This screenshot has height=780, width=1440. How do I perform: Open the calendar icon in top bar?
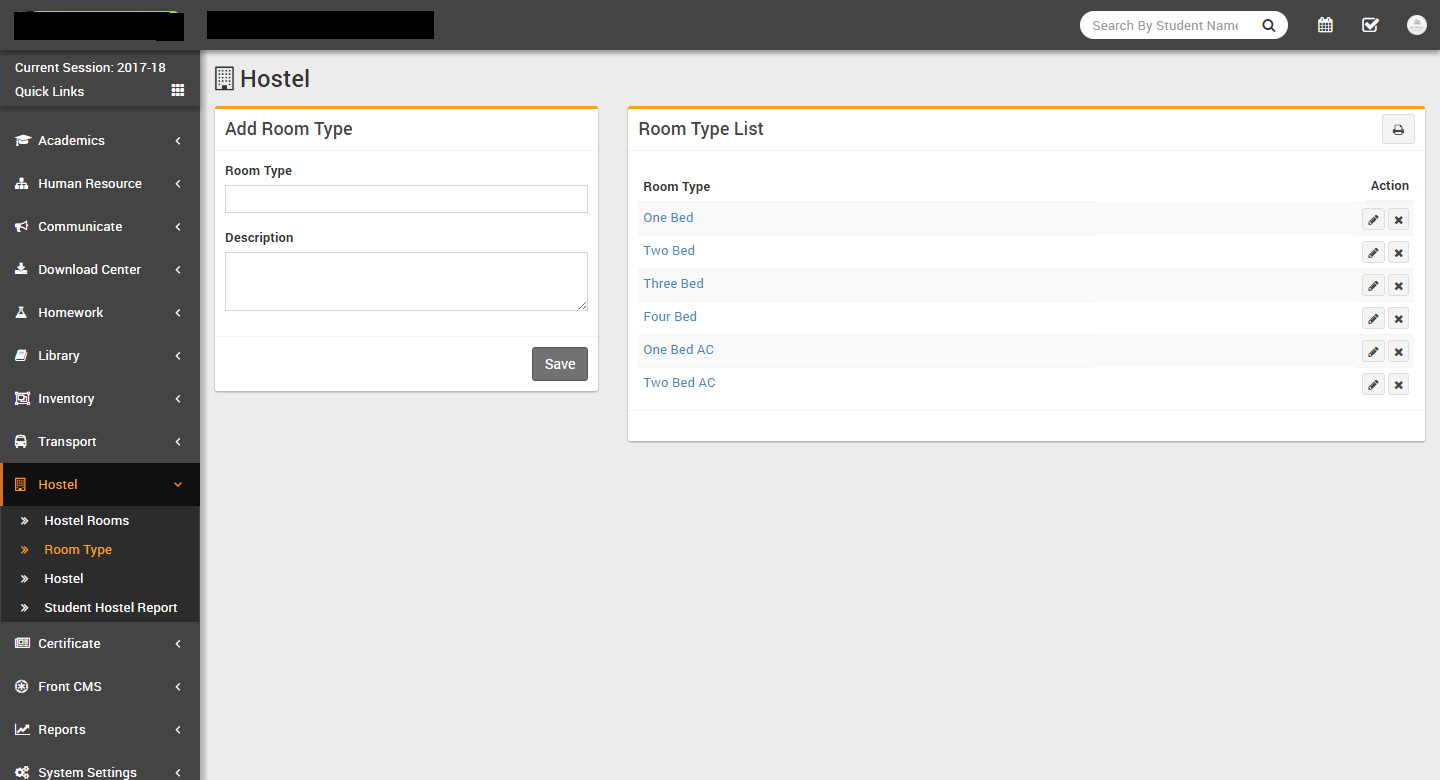click(1325, 25)
